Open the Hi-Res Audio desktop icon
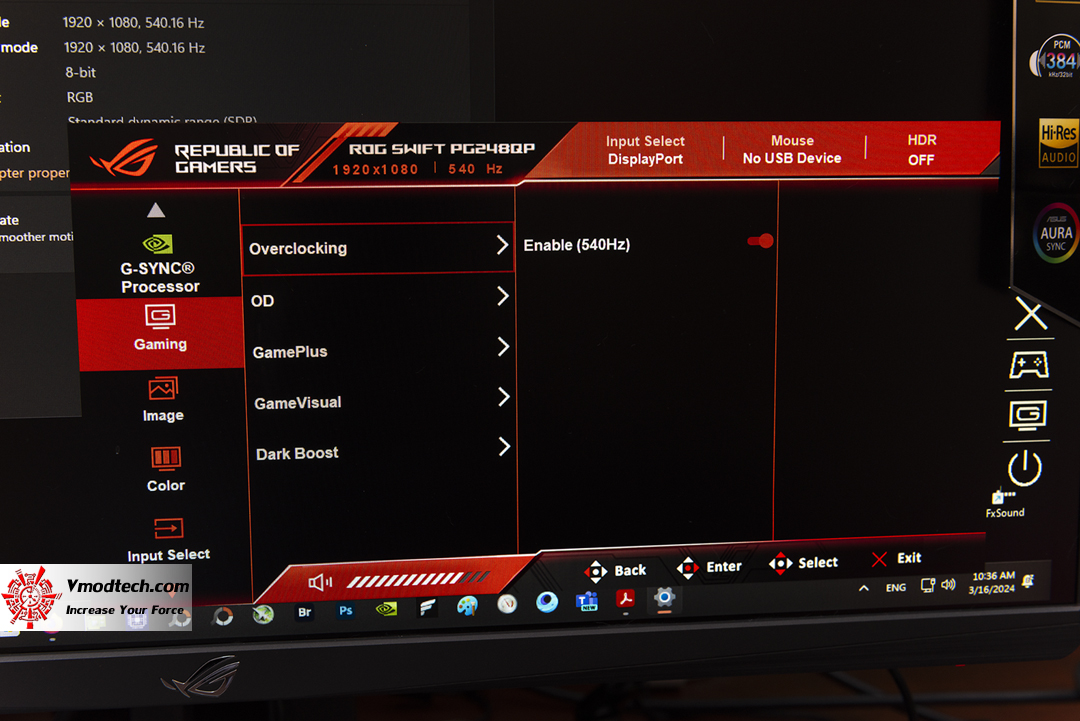 (1059, 143)
